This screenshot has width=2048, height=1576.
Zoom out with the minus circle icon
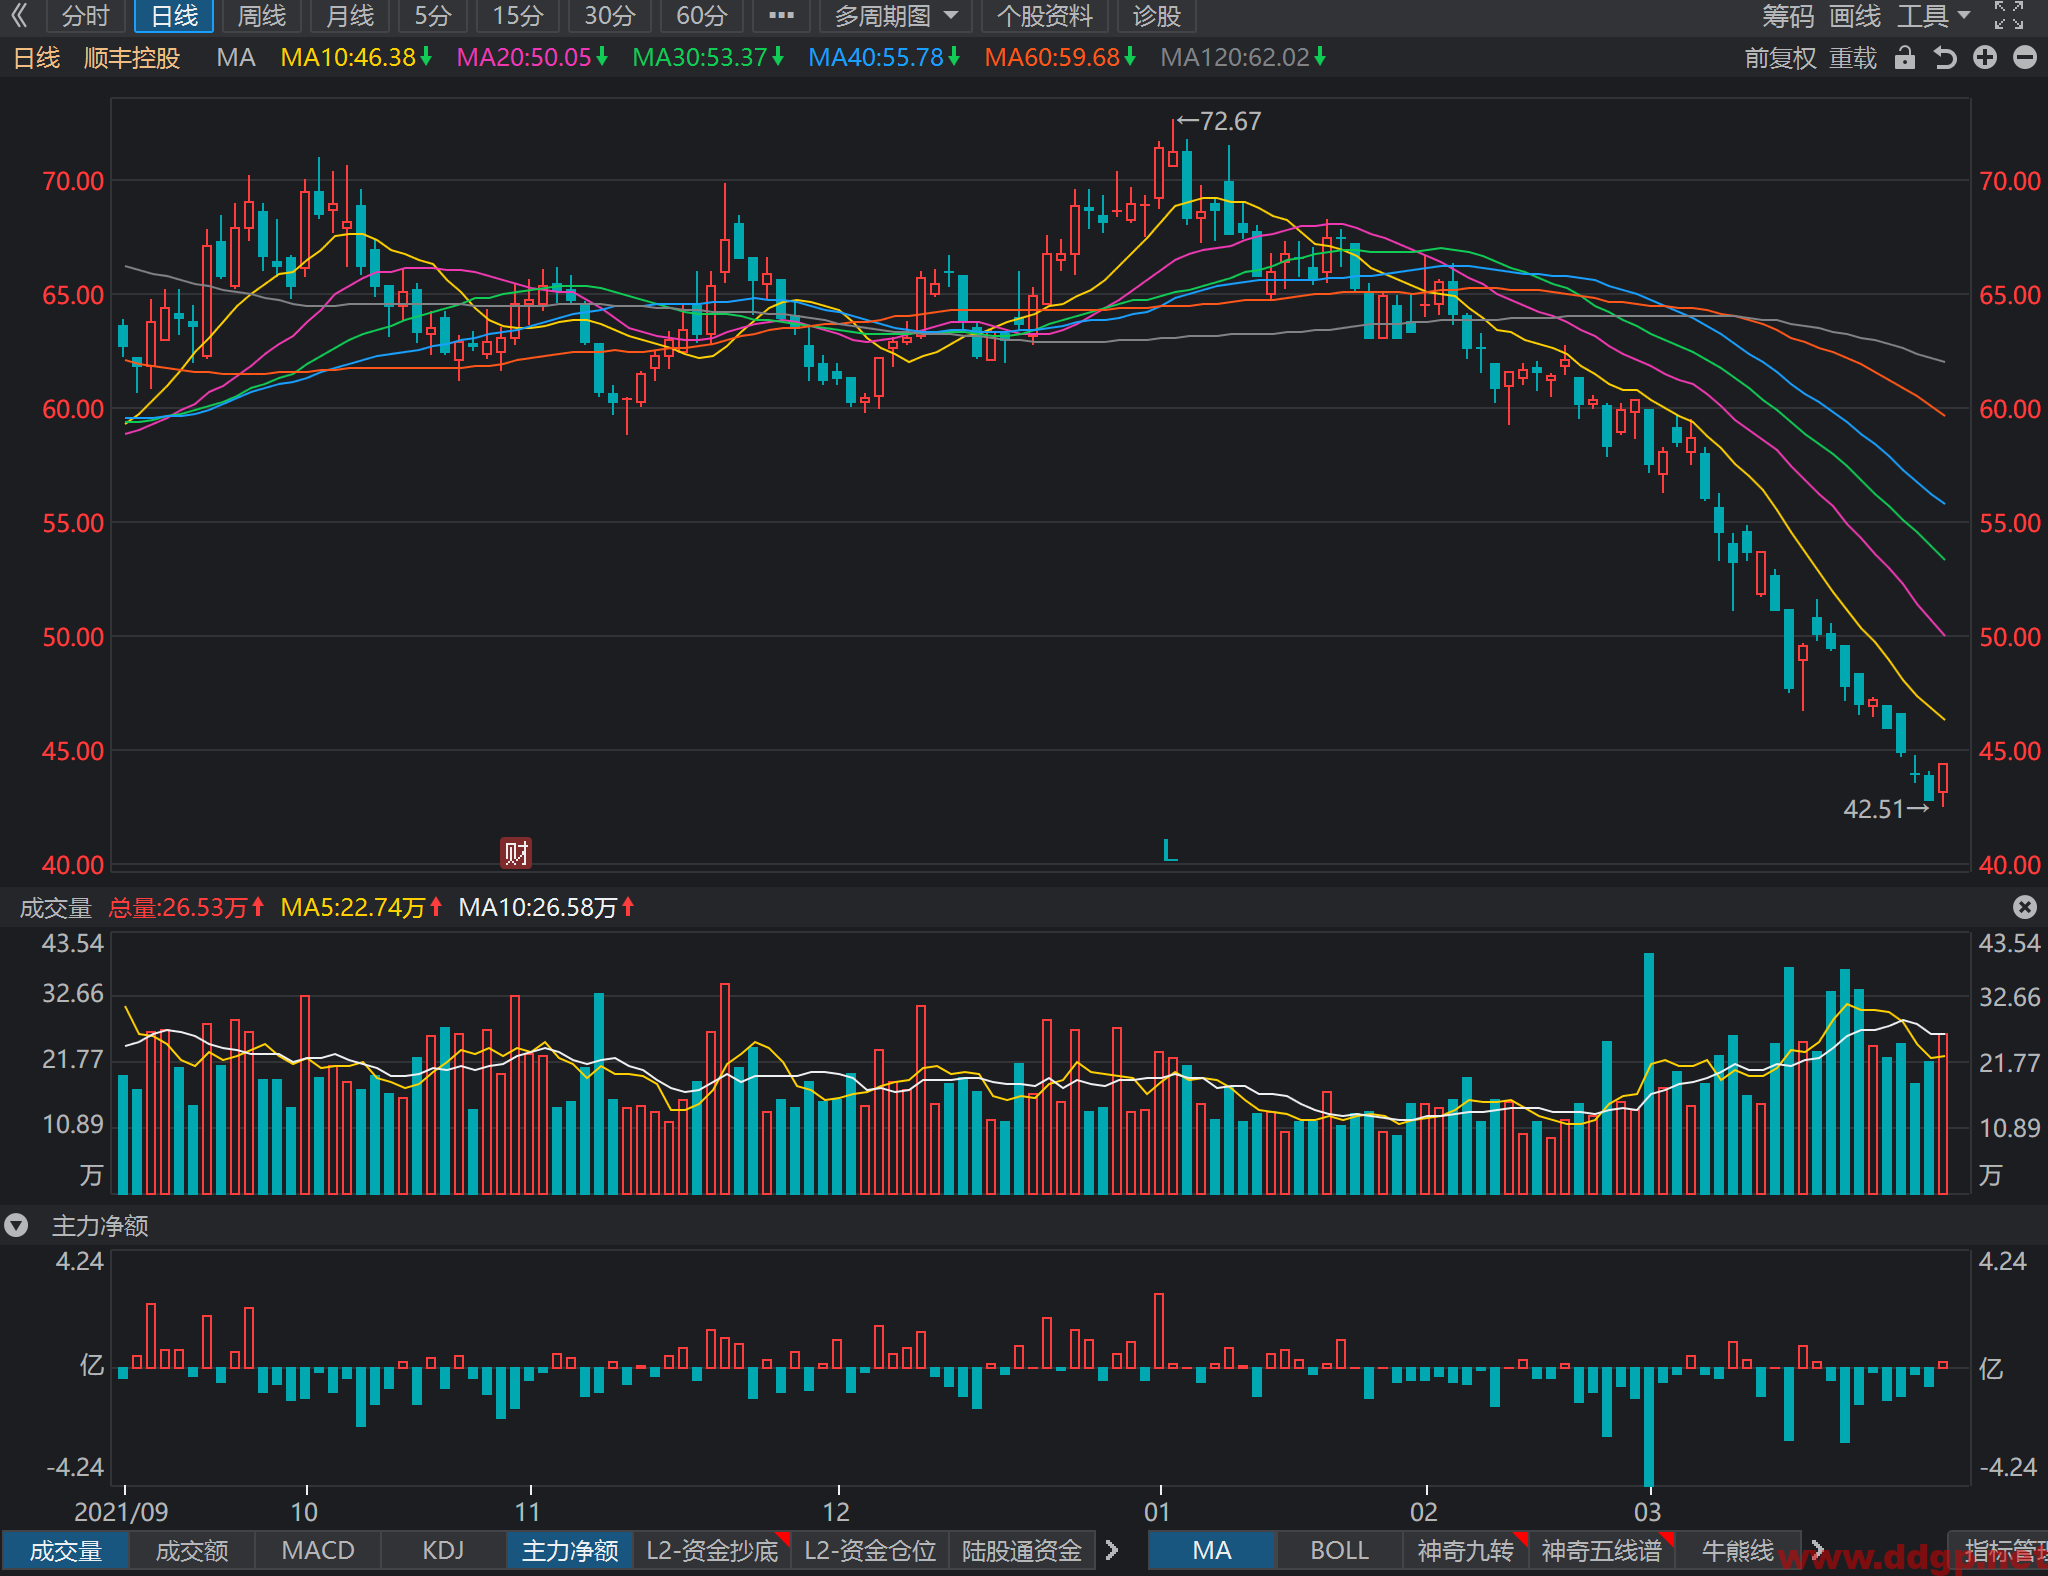tap(2025, 58)
